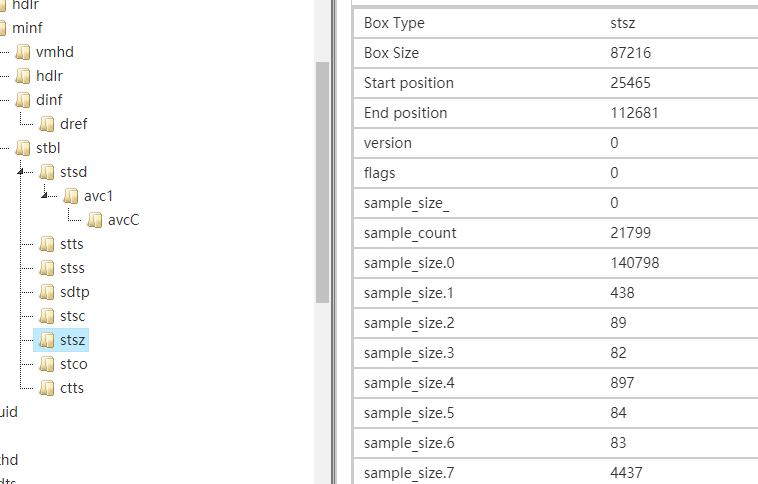
Task: Open the stco box icon
Action: tap(47, 365)
